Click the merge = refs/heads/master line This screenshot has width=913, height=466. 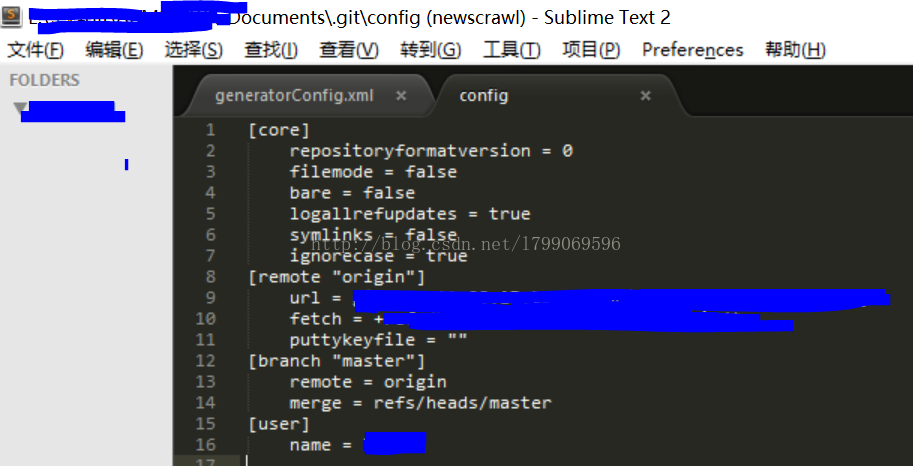click(x=420, y=403)
